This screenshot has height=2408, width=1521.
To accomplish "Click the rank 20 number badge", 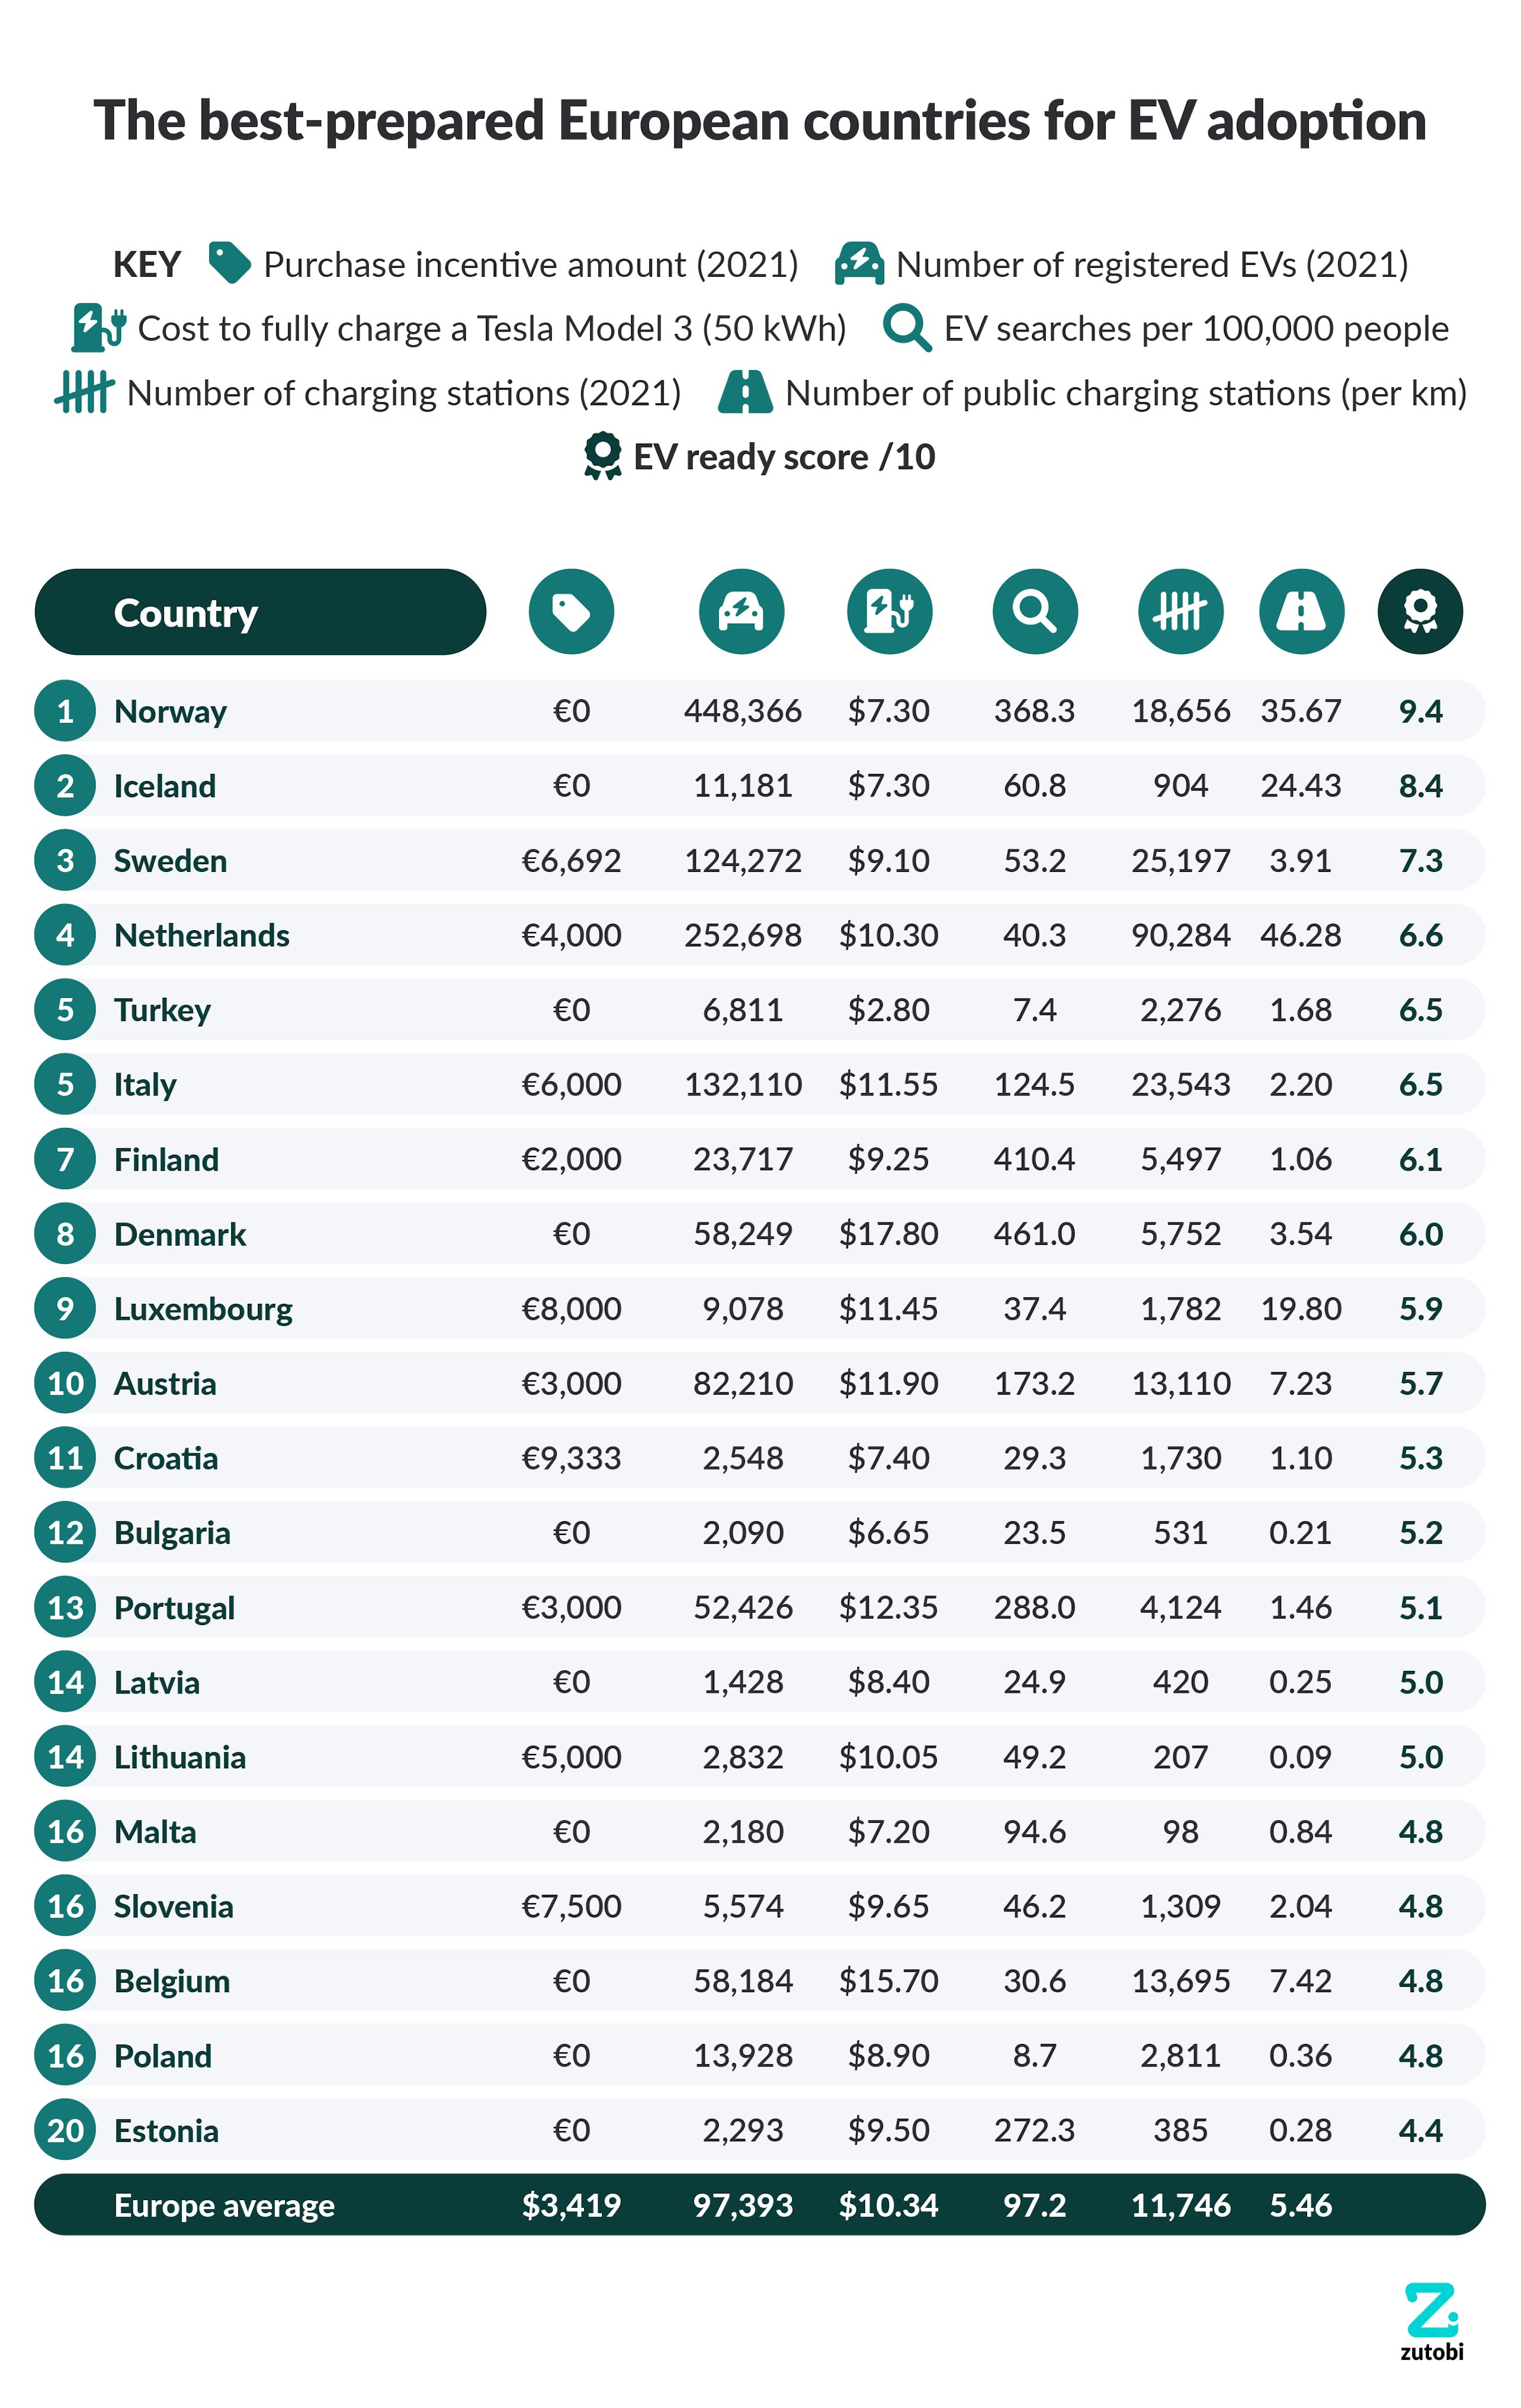I will [65, 2130].
